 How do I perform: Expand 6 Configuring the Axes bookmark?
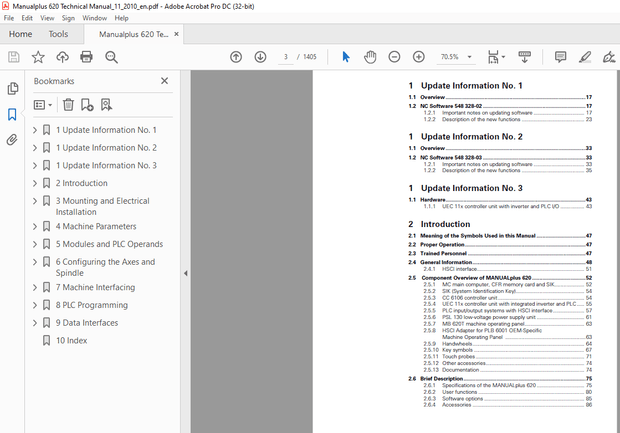[x=35, y=262]
